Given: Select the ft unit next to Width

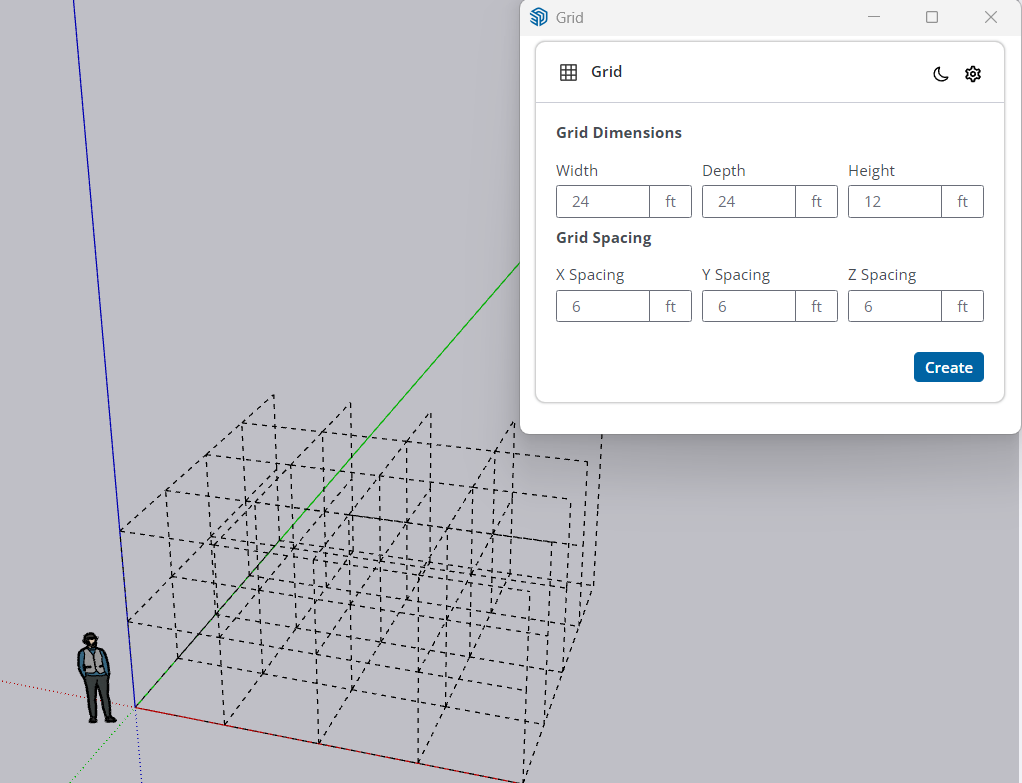Looking at the screenshot, I should pos(670,201).
